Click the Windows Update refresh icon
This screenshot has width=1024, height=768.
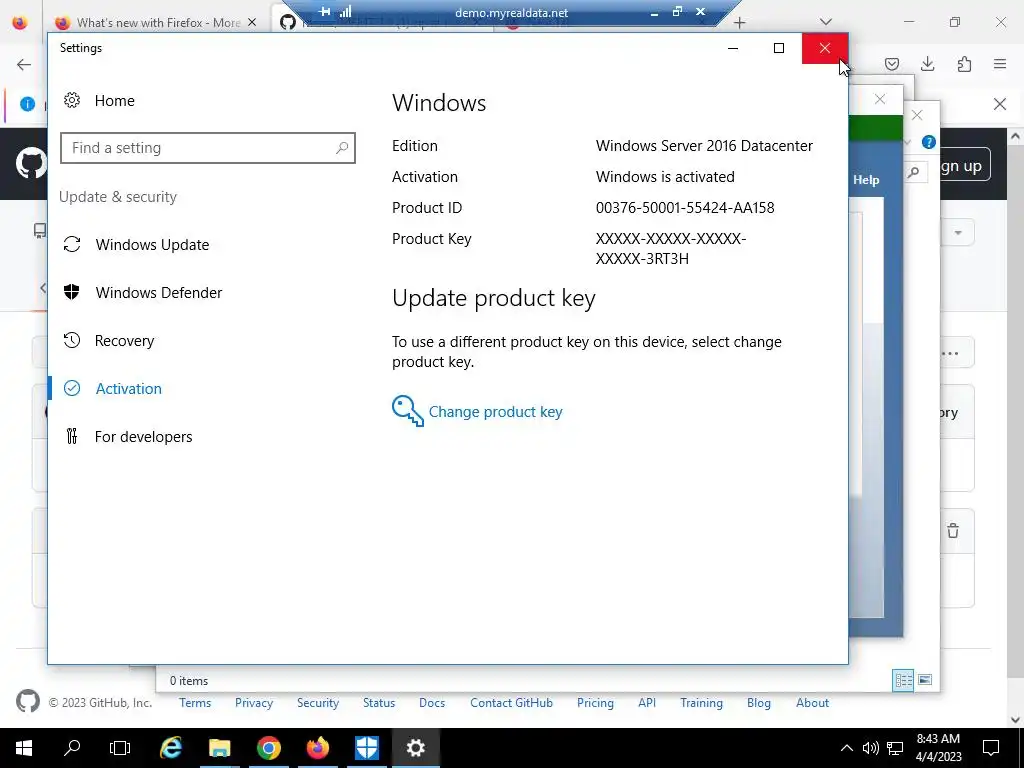pos(72,244)
